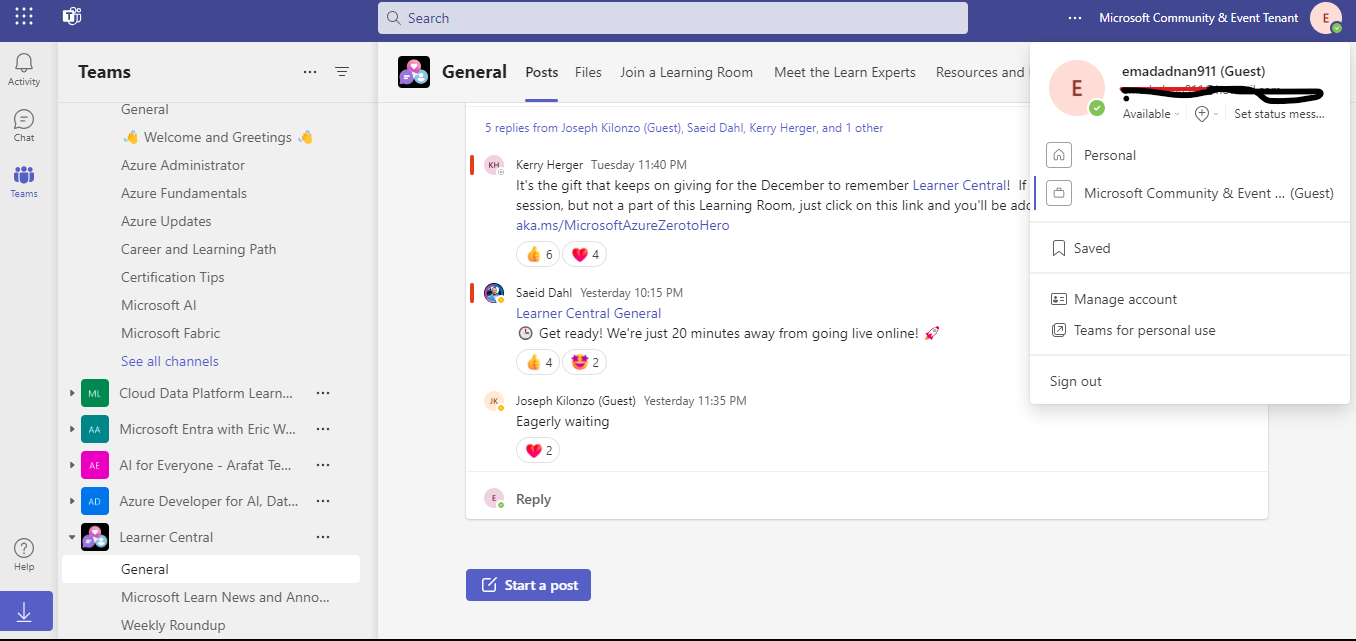The width and height of the screenshot is (1356, 641).
Task: Open the Available status dropdown
Action: (1149, 113)
